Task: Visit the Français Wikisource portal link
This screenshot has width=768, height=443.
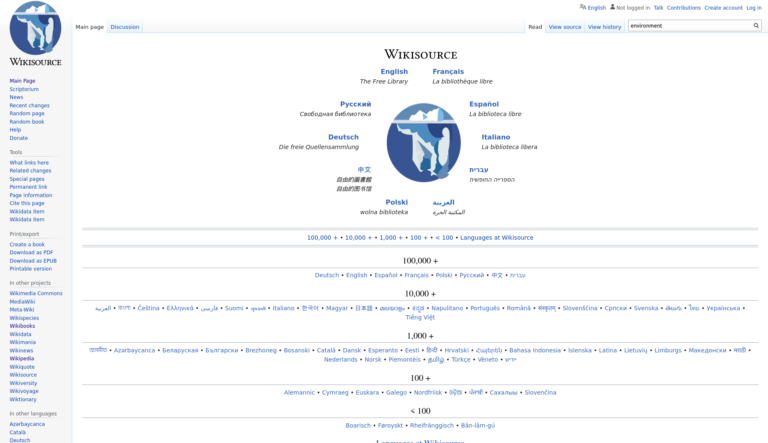Action: coord(448,72)
